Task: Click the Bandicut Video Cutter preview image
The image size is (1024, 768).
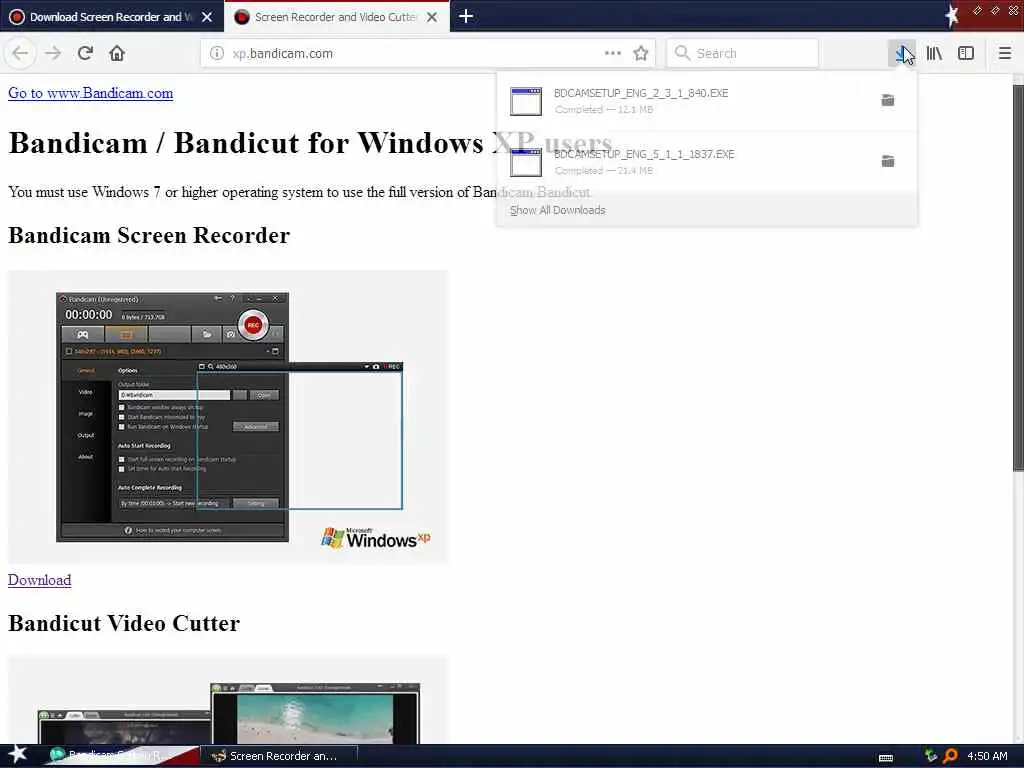Action: pos(228,700)
